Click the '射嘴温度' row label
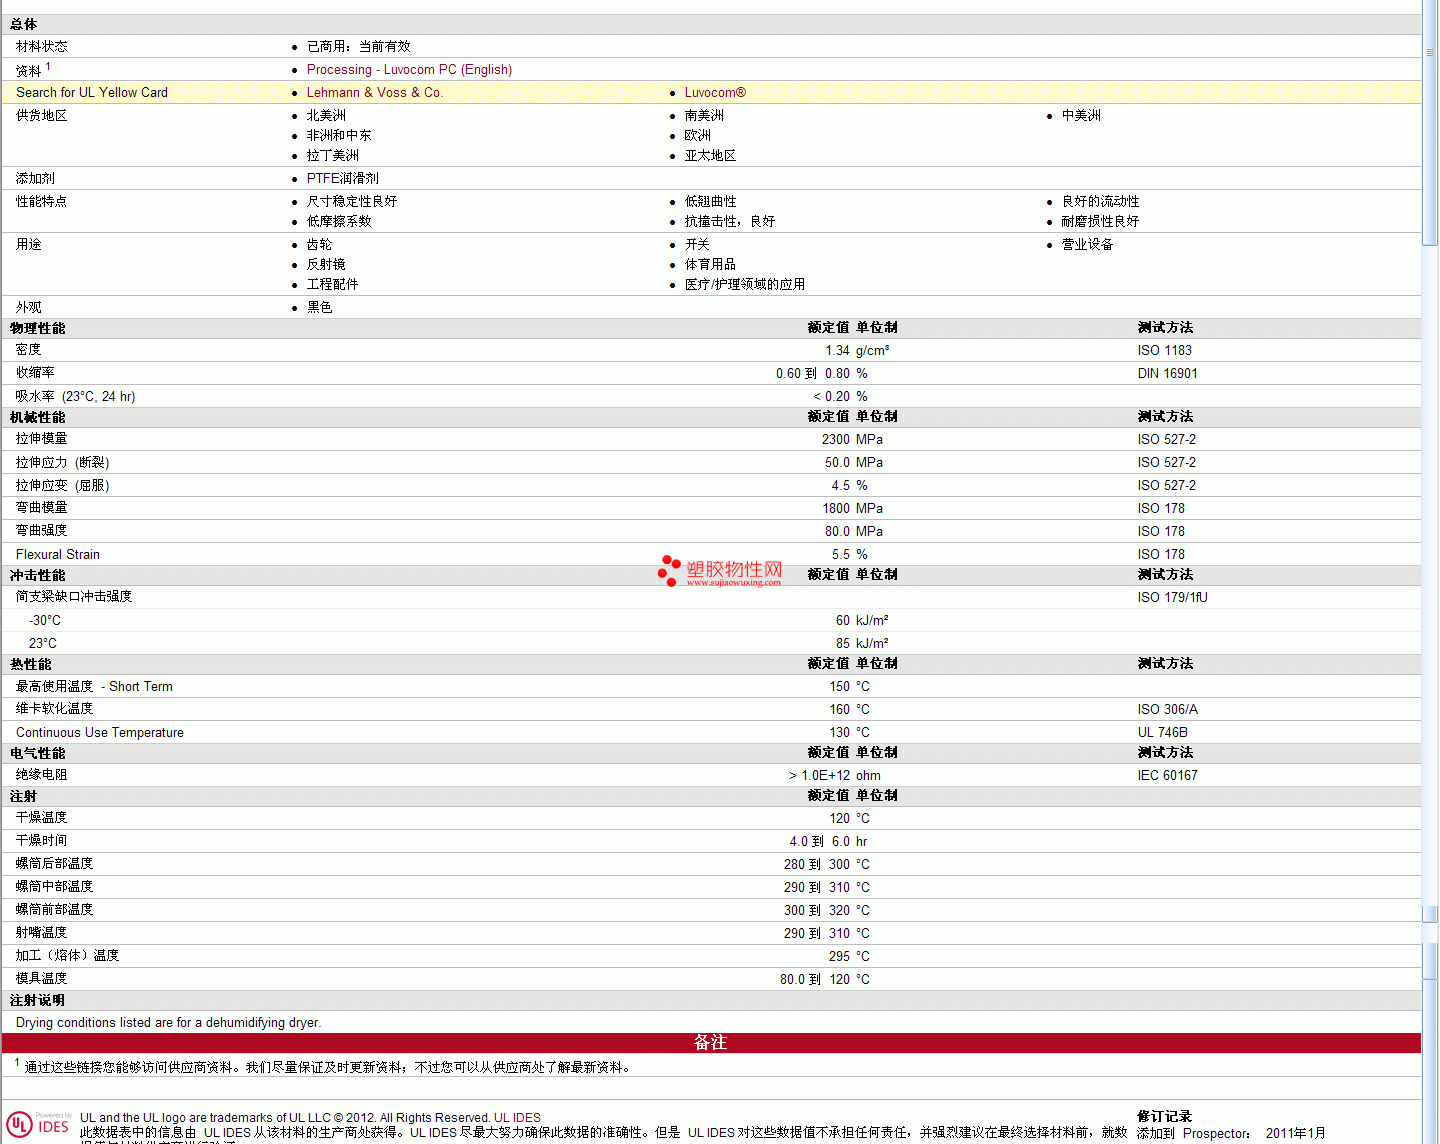This screenshot has height=1144, width=1440. point(42,932)
